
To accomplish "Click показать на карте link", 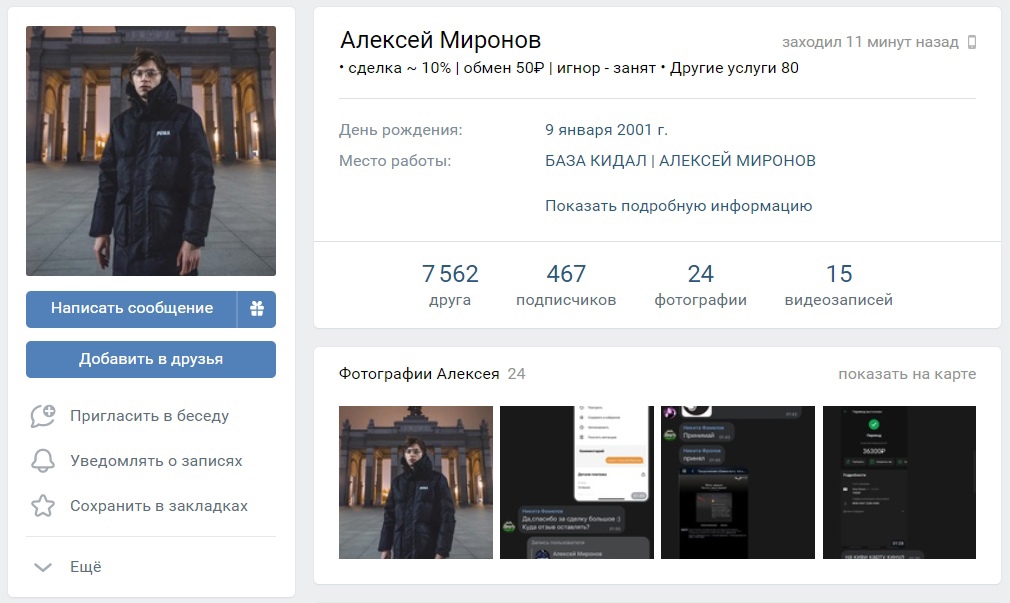I will coord(906,374).
